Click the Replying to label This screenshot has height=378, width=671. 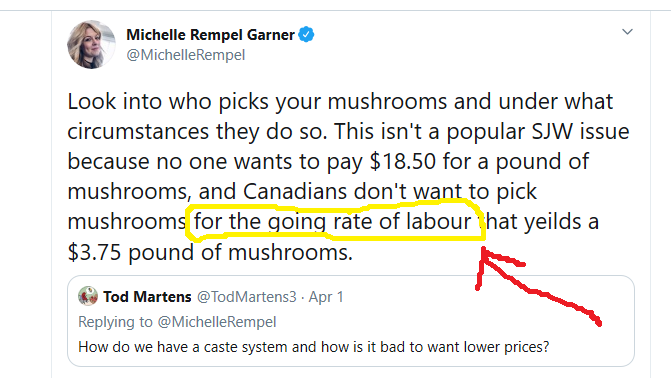[x=115, y=322]
